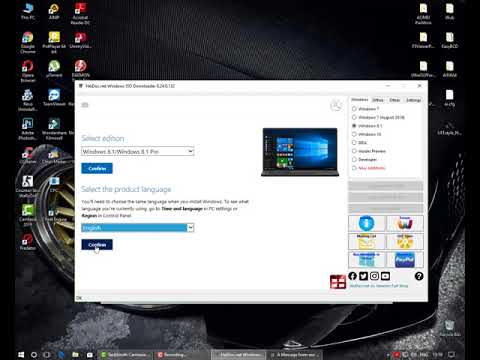The width and height of the screenshot is (480, 360).
Task: Click Confirm button under Select edition
Action: pos(97,168)
